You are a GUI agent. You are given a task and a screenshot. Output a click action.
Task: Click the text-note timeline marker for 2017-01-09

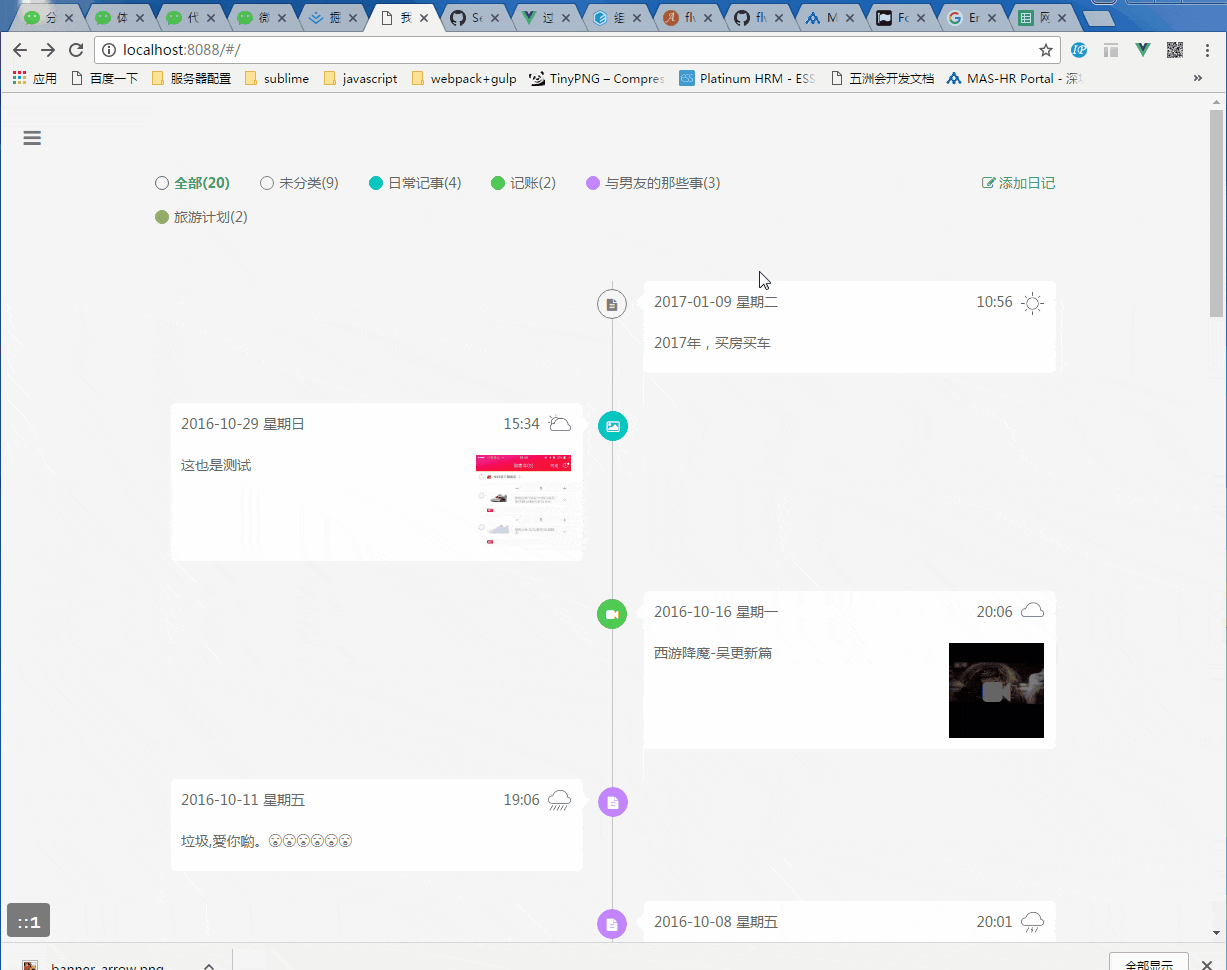click(612, 303)
